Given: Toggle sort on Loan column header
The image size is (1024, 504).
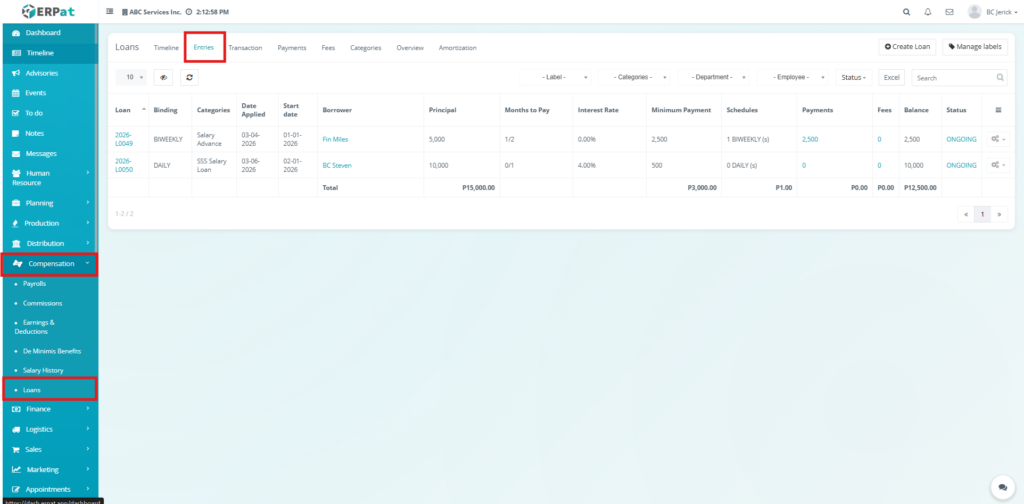Looking at the screenshot, I should click(129, 110).
